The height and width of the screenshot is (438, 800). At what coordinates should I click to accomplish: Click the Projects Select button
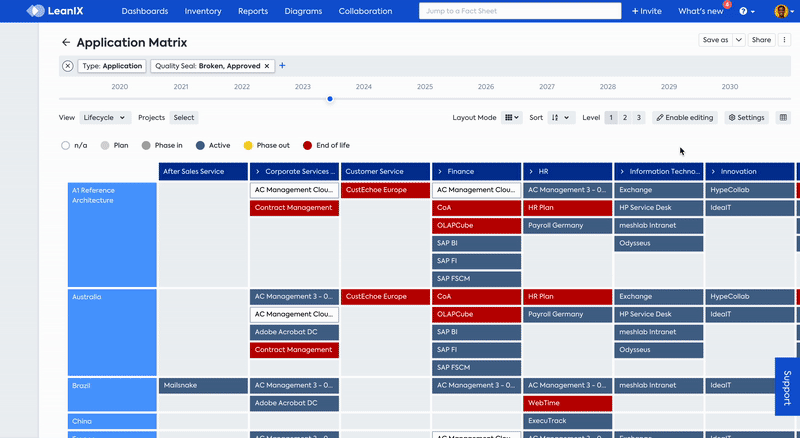click(184, 117)
